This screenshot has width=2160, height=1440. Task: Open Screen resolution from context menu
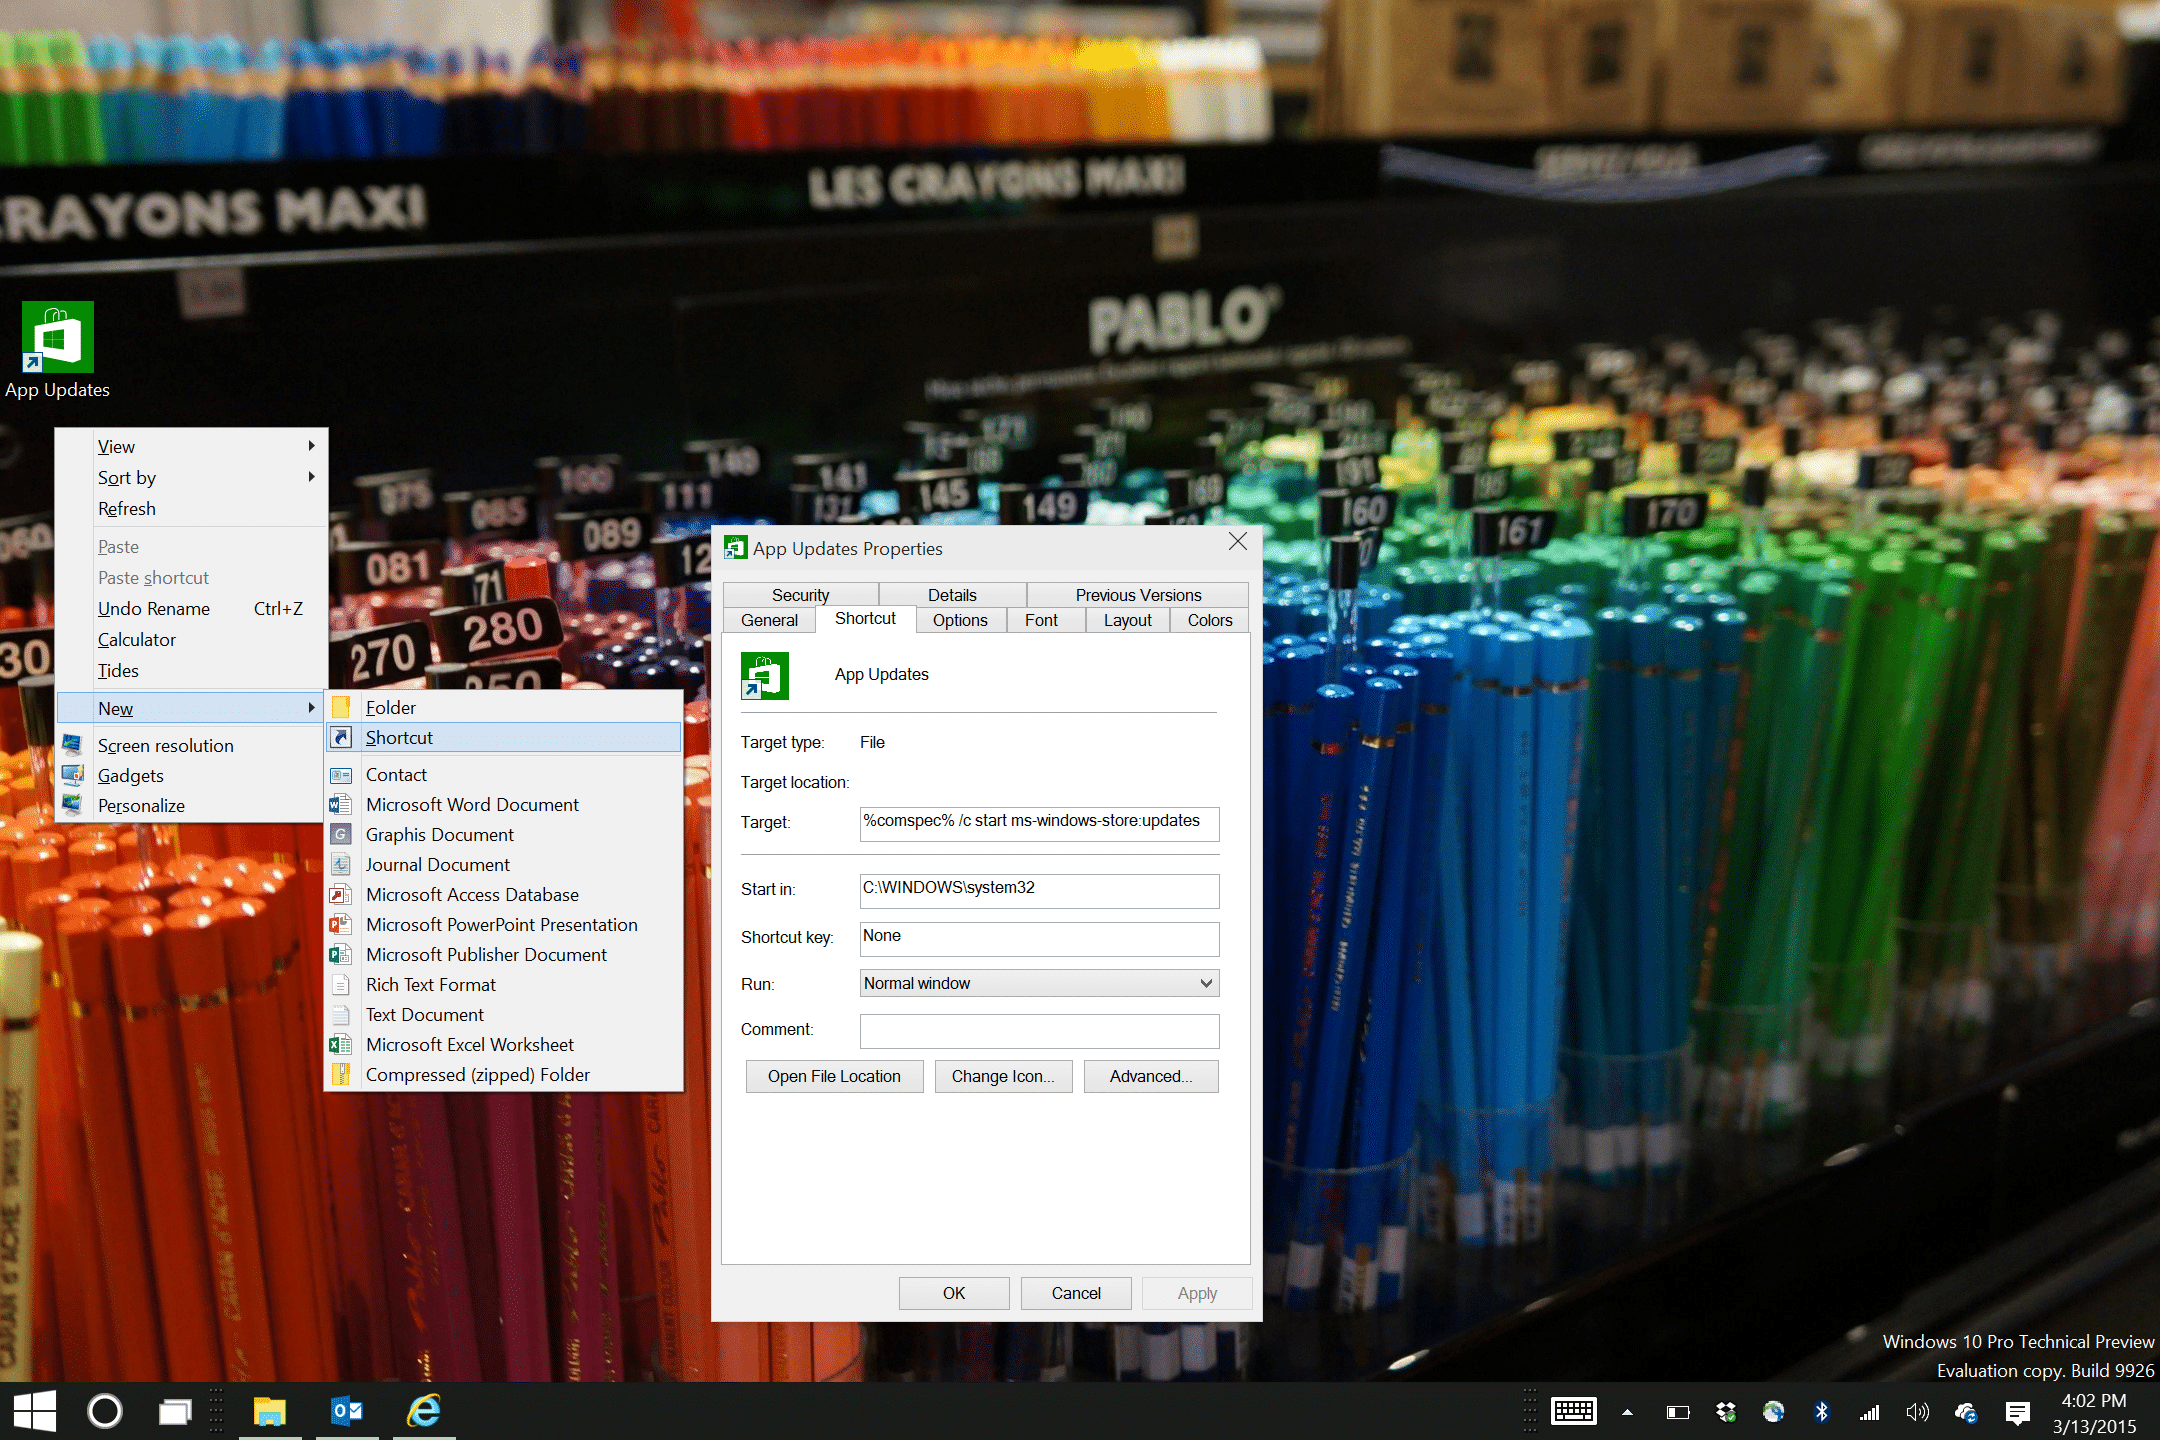[191, 745]
